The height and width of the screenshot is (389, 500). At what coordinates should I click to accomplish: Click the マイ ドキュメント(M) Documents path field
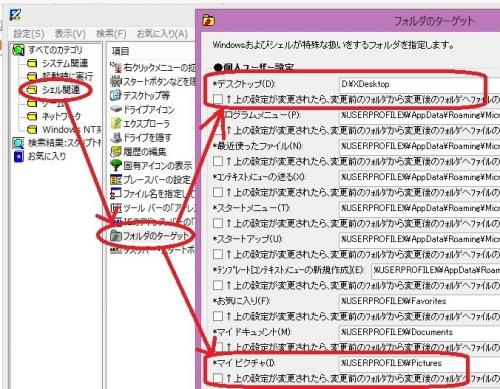(x=419, y=332)
